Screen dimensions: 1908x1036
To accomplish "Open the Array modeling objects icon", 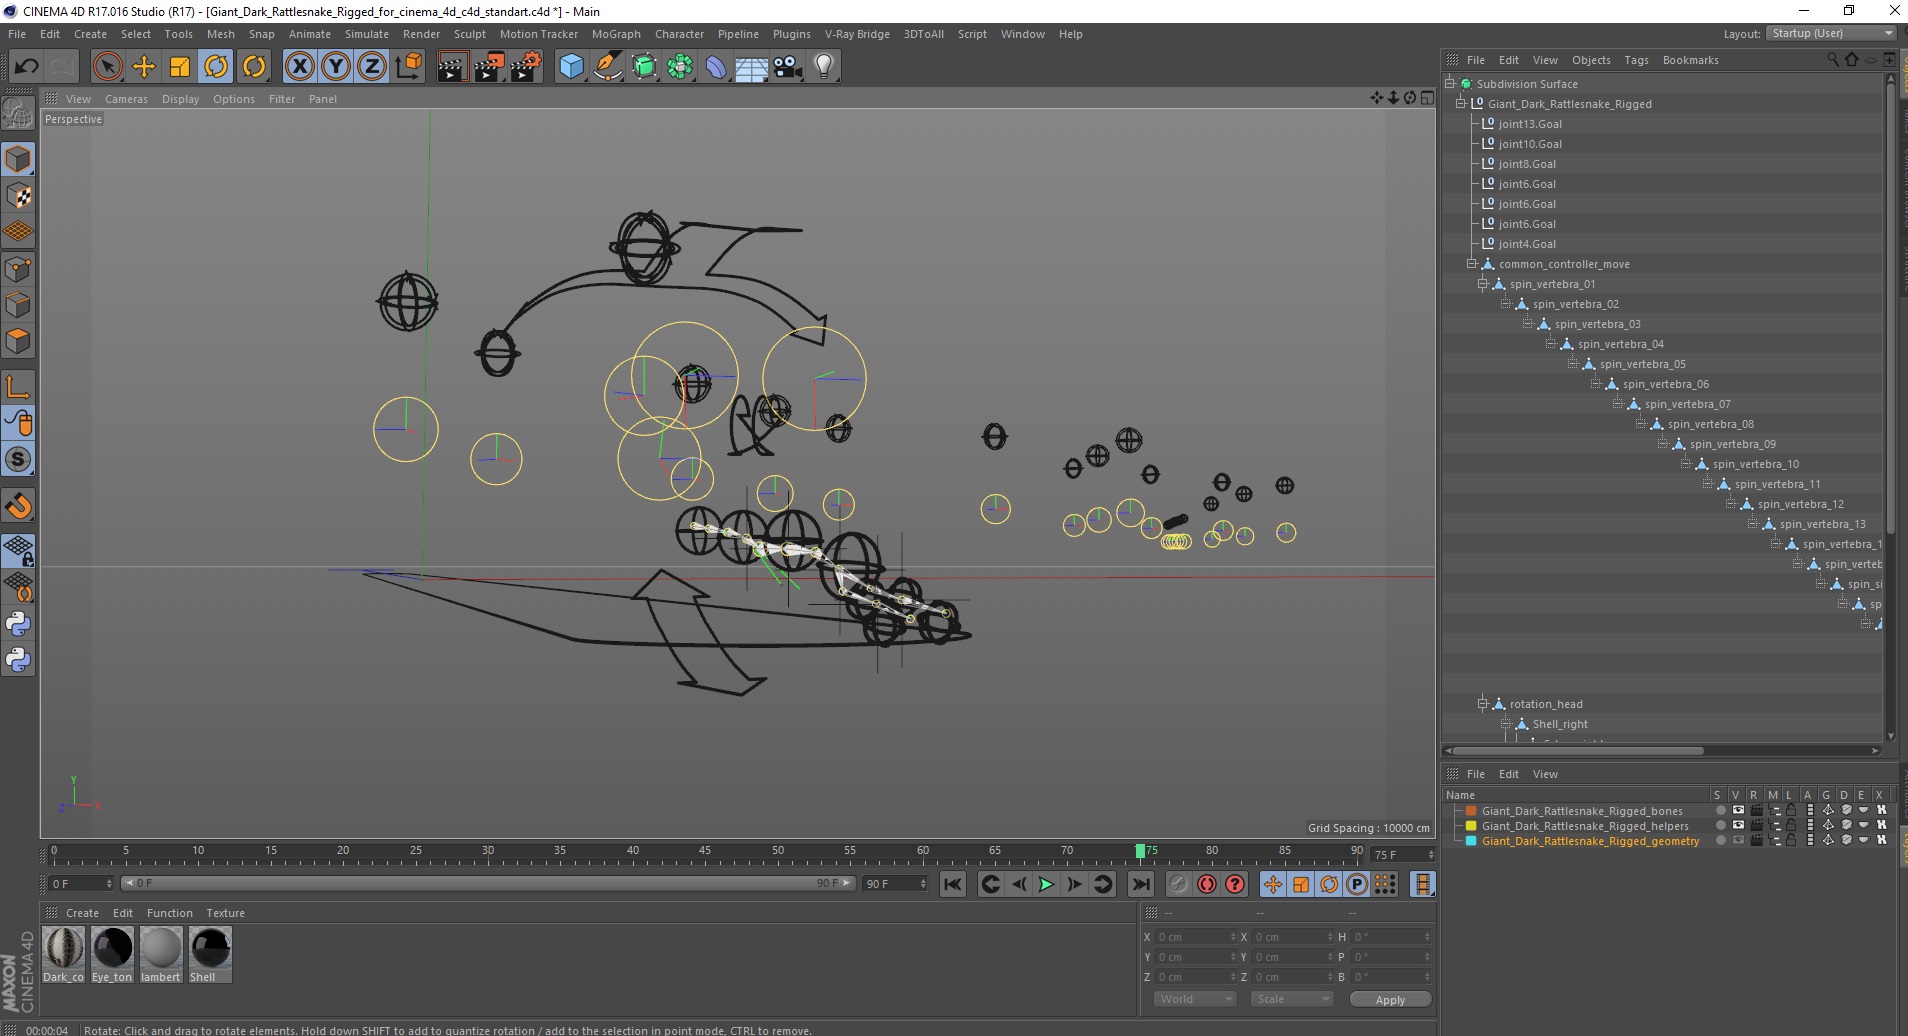I will [680, 67].
